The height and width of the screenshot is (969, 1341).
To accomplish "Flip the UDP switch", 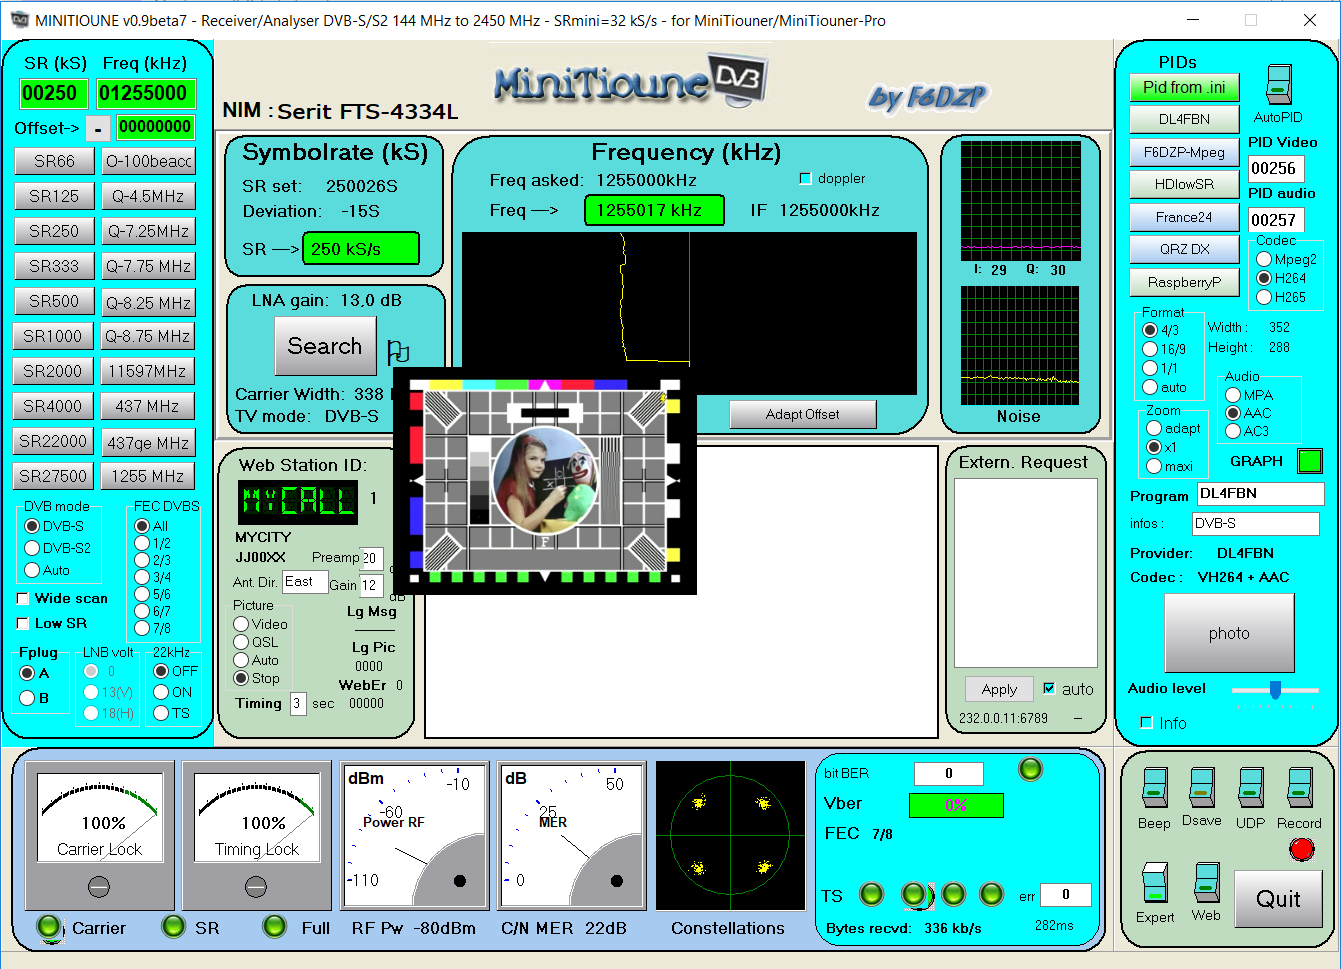I will pos(1250,788).
